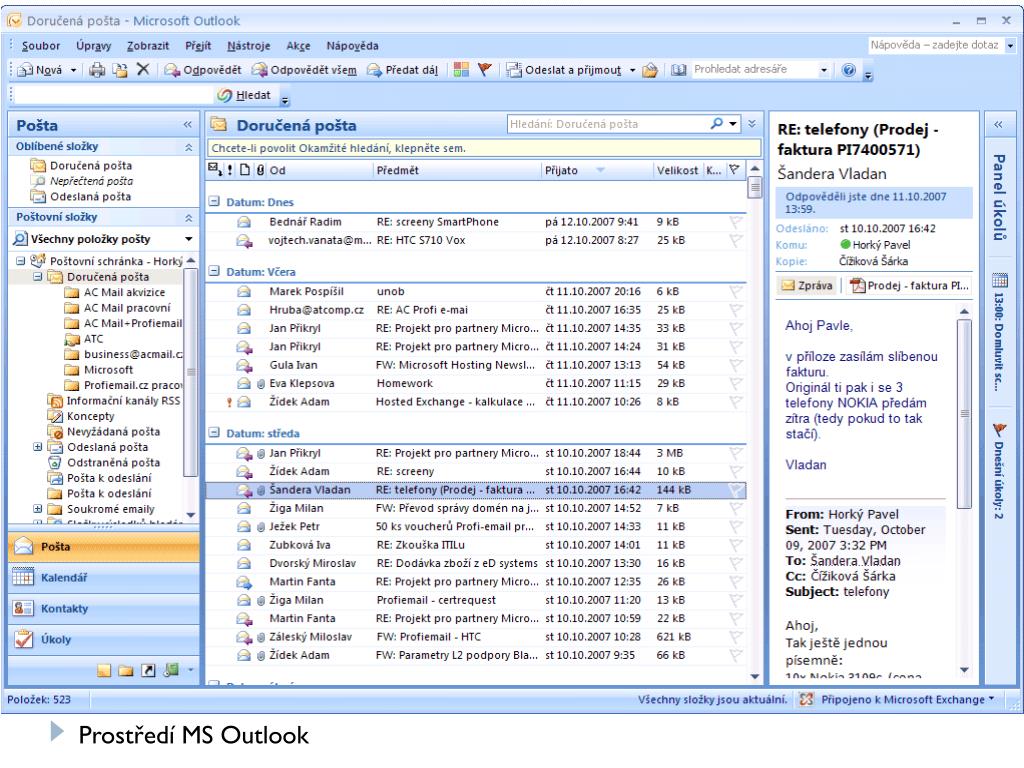Screen dimensions: 1024x768
Task: Click the search magnifier in Doručená pošta box
Action: coord(717,123)
